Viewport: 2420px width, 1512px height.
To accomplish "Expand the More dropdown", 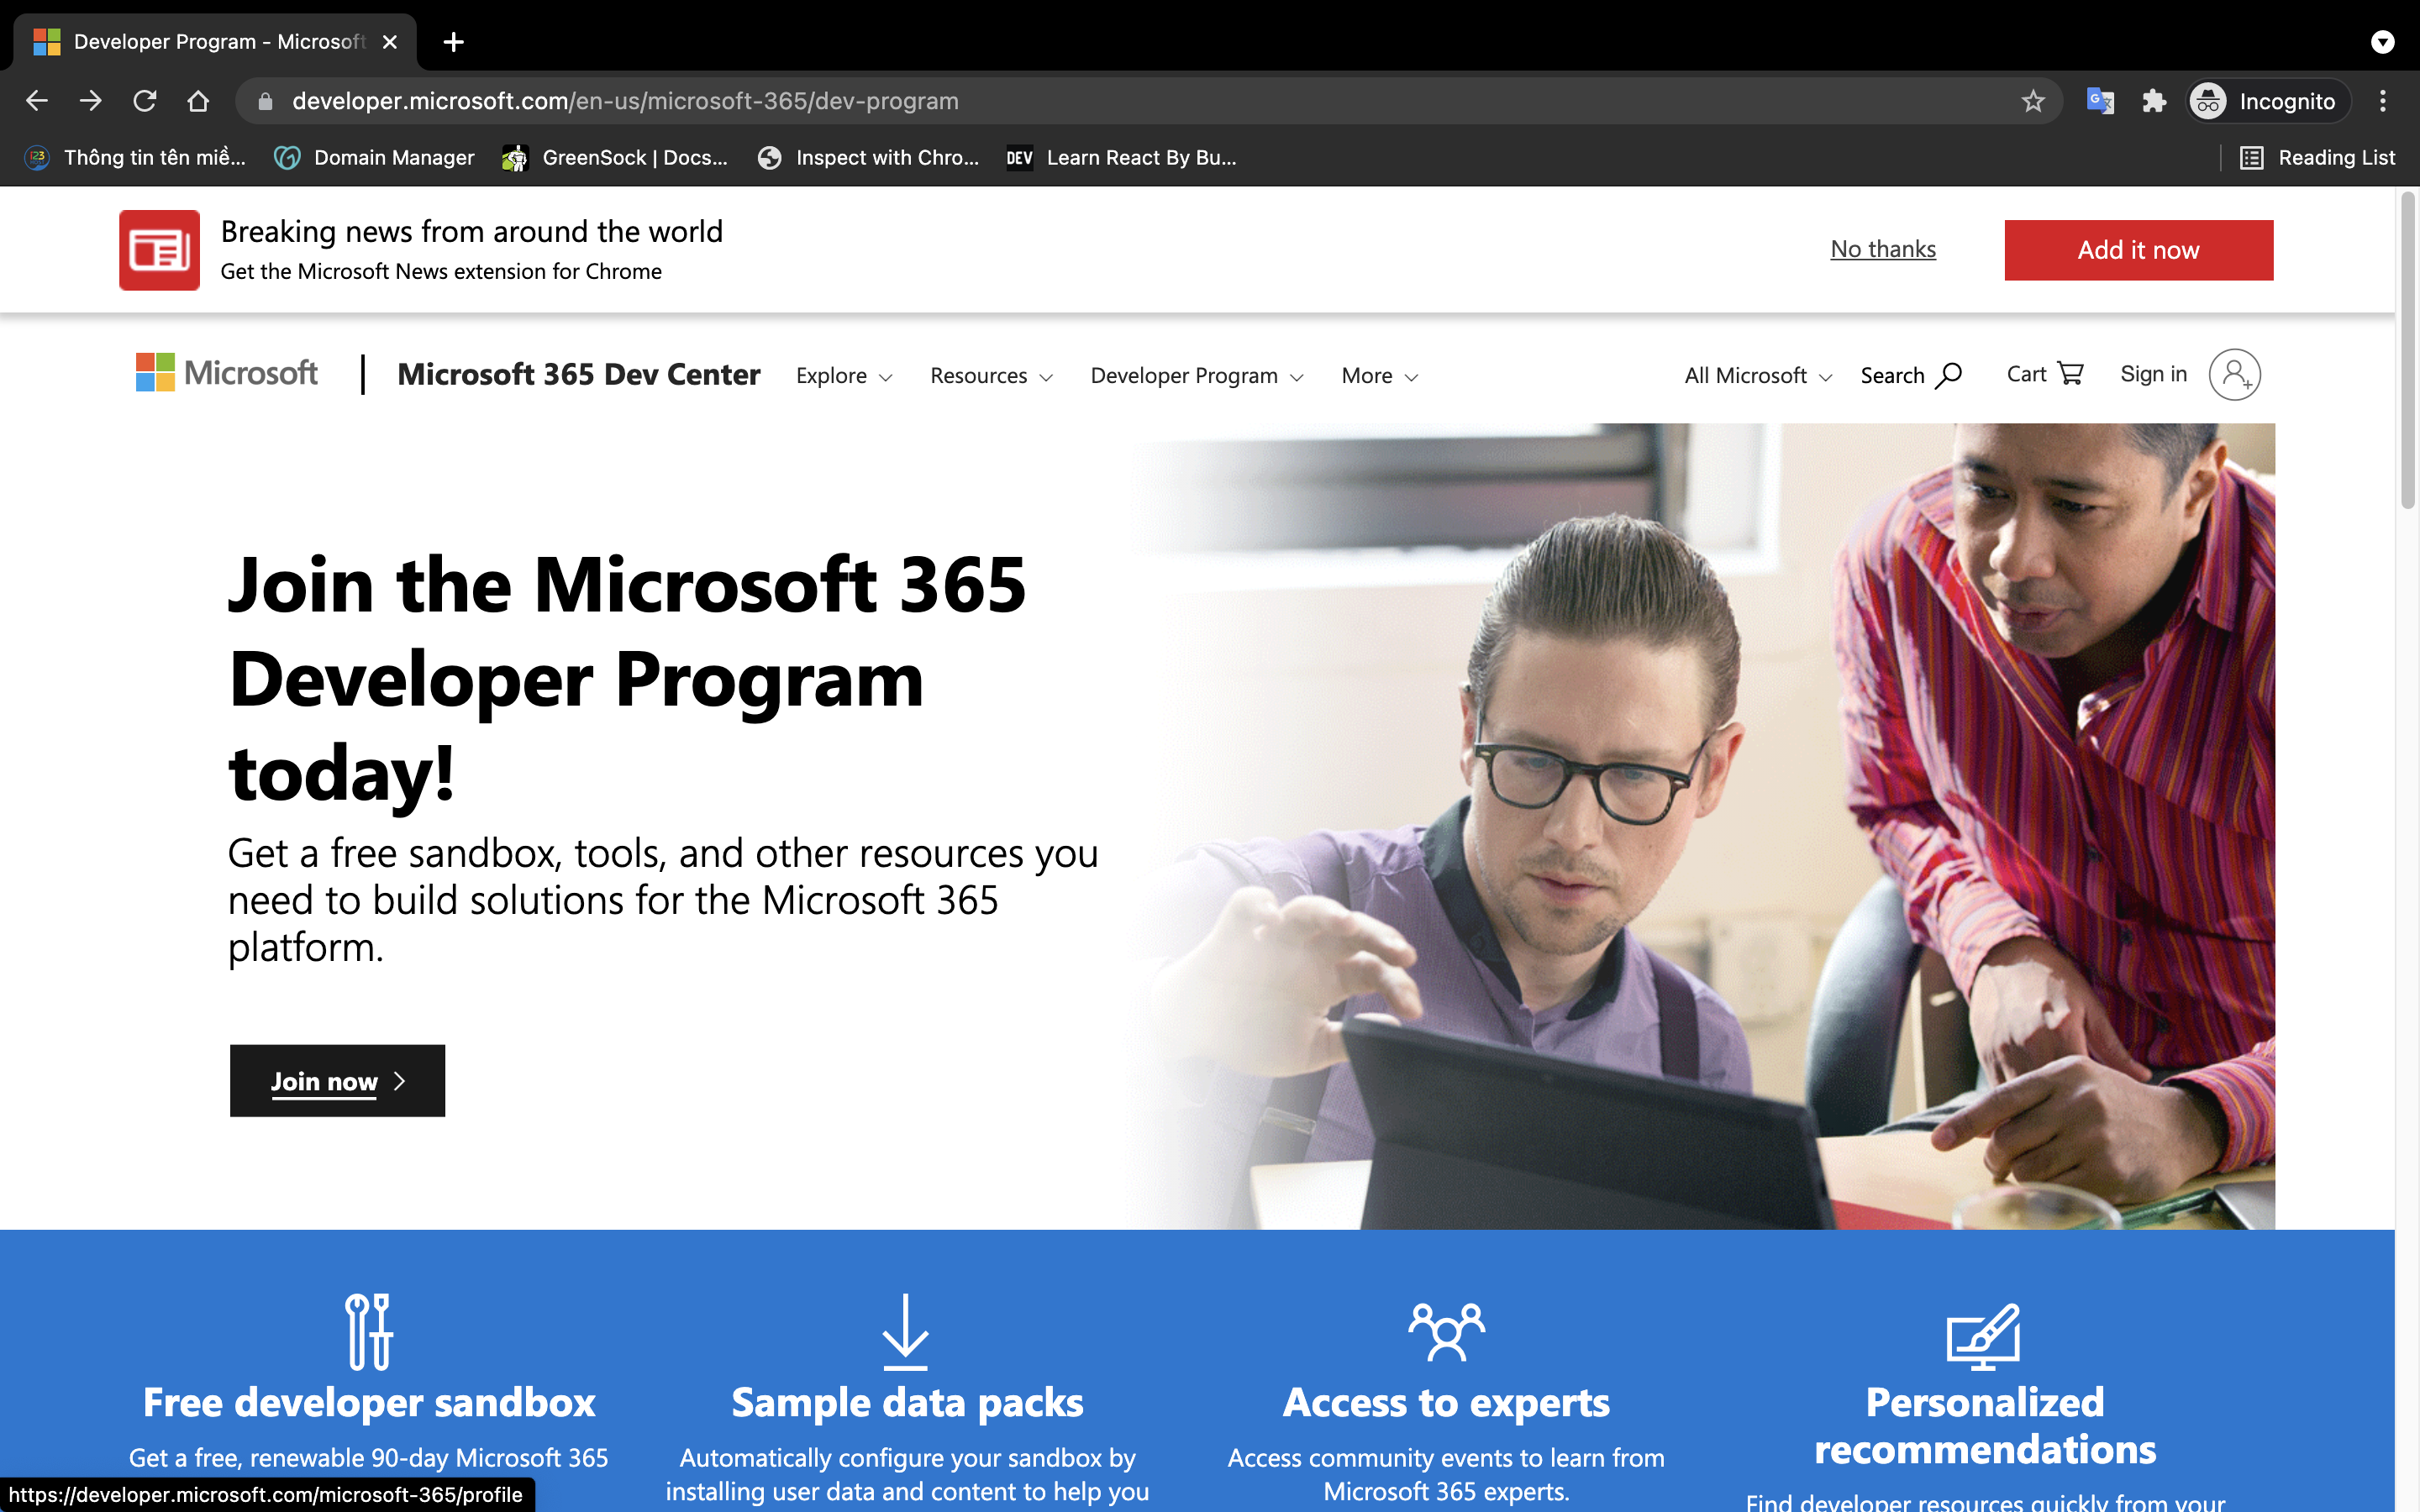I will 1378,376.
